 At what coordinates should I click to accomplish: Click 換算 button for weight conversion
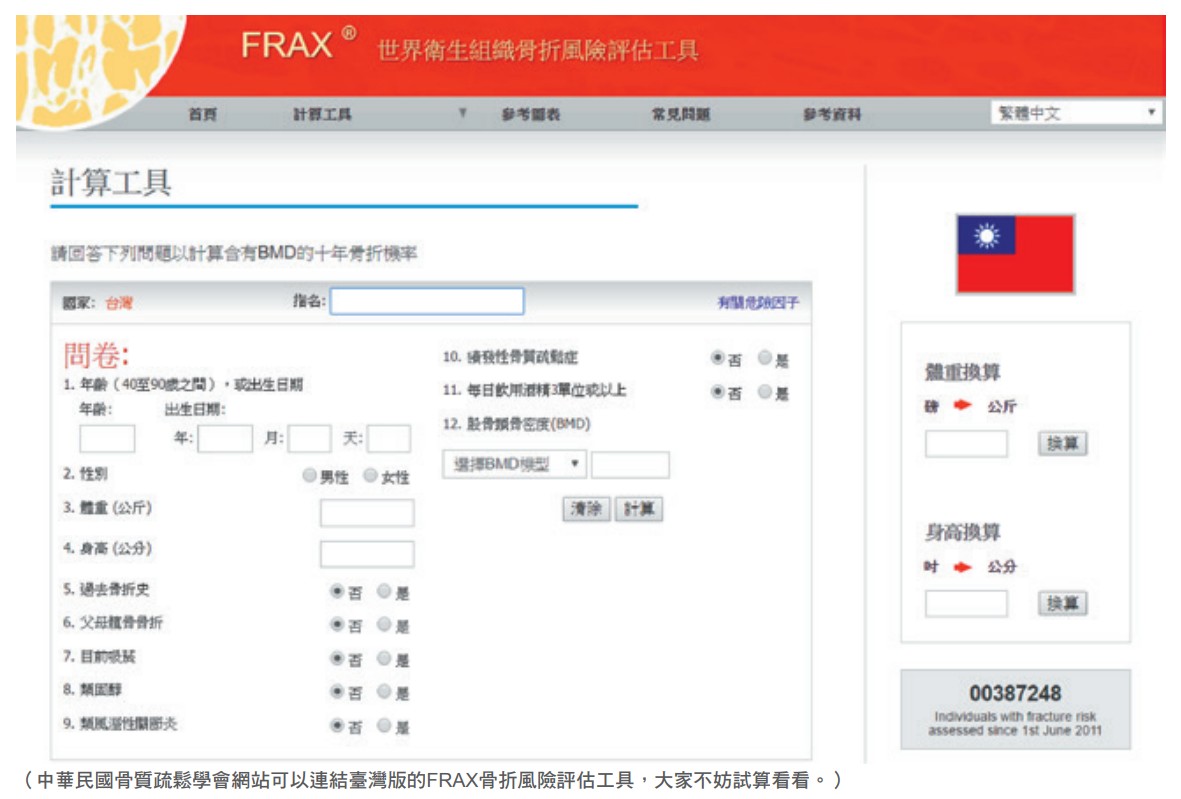[x=1063, y=444]
